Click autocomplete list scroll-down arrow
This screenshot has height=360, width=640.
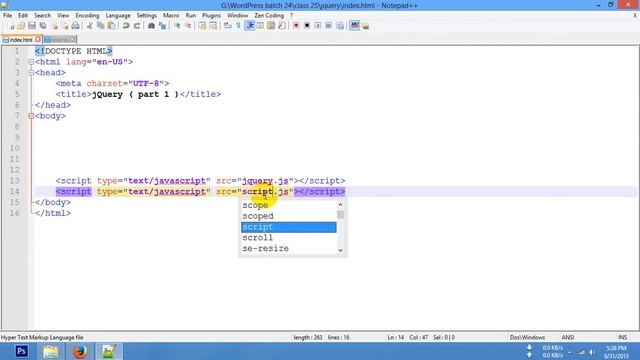pyautogui.click(x=340, y=250)
